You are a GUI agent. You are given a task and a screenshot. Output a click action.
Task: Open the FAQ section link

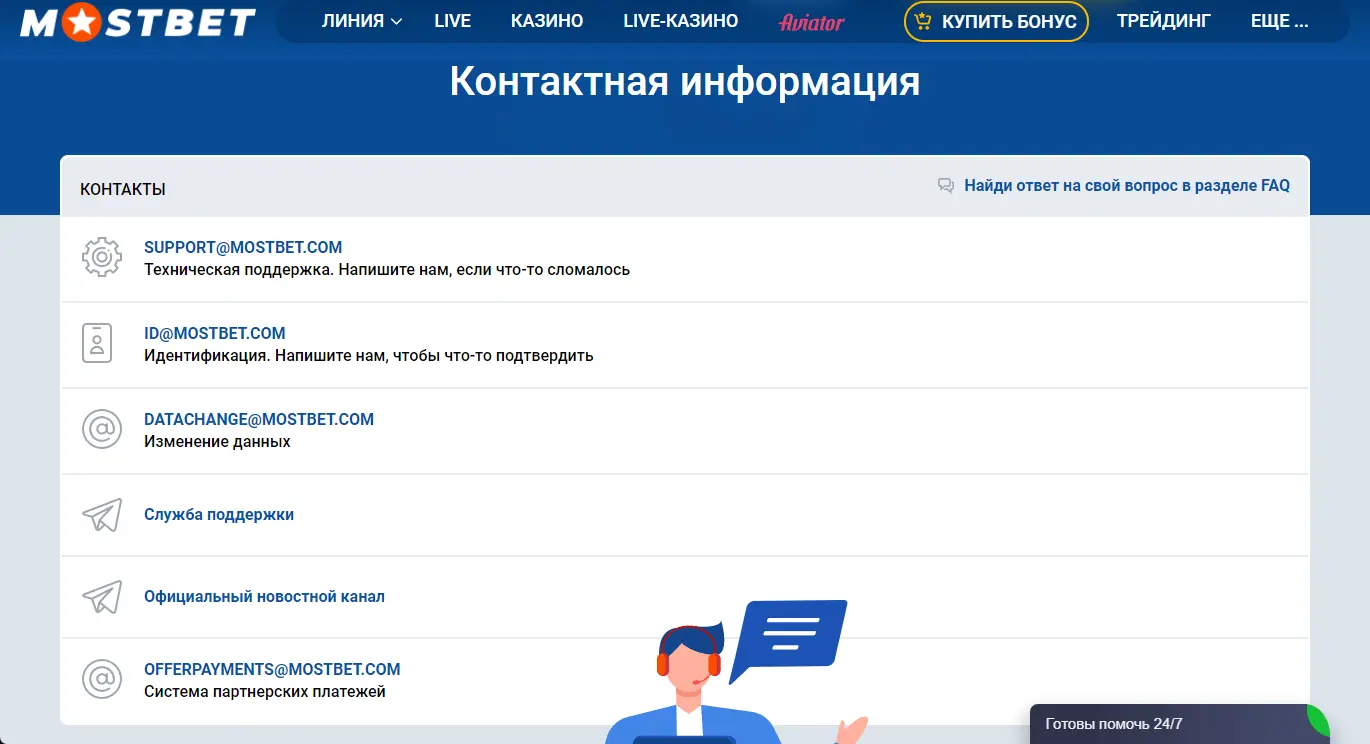pos(1127,185)
